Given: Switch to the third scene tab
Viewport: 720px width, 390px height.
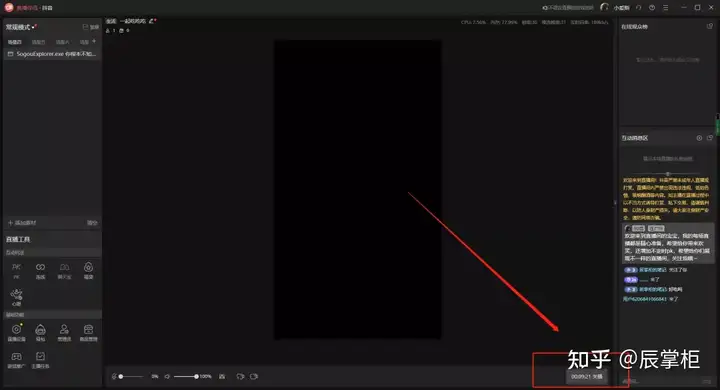Looking at the screenshot, I should [62, 42].
